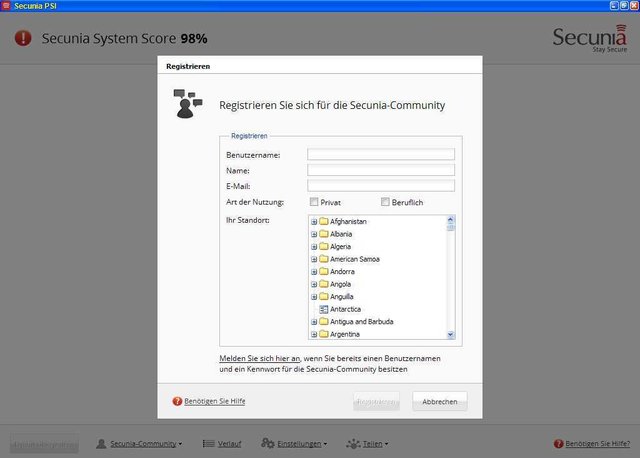This screenshot has width=640, height=458.
Task: Select the Antigua and Barbuda row label
Action: click(362, 322)
